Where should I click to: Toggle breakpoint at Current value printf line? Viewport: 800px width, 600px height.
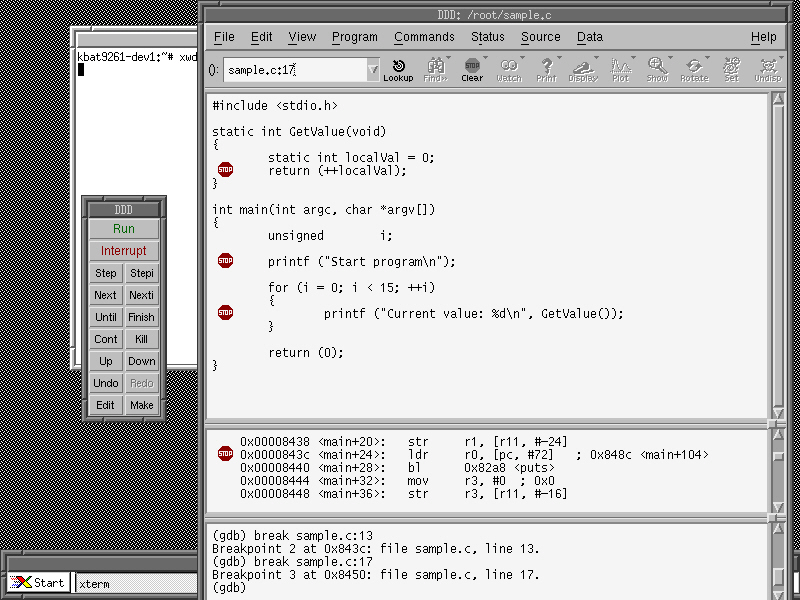pos(225,313)
